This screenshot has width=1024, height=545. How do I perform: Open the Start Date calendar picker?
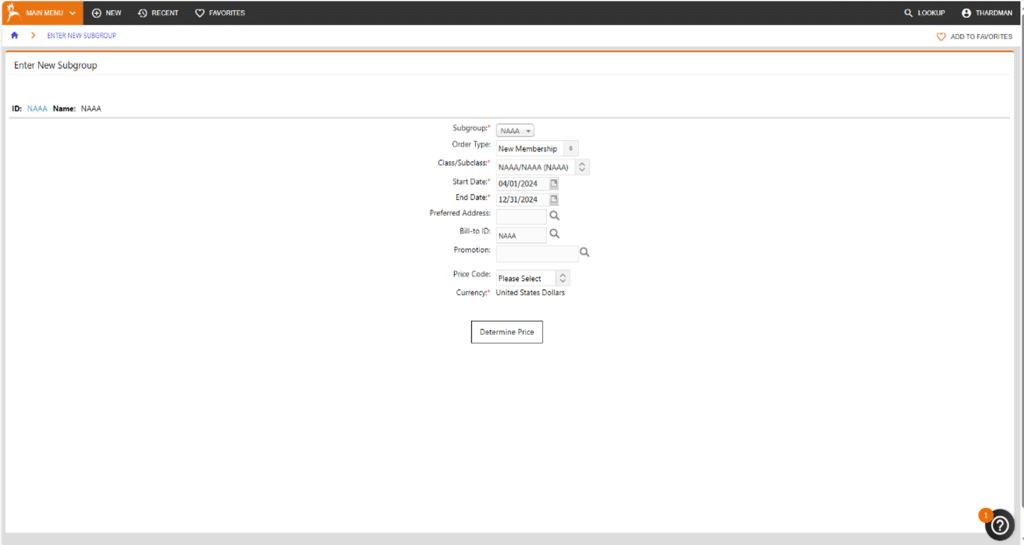coord(554,183)
